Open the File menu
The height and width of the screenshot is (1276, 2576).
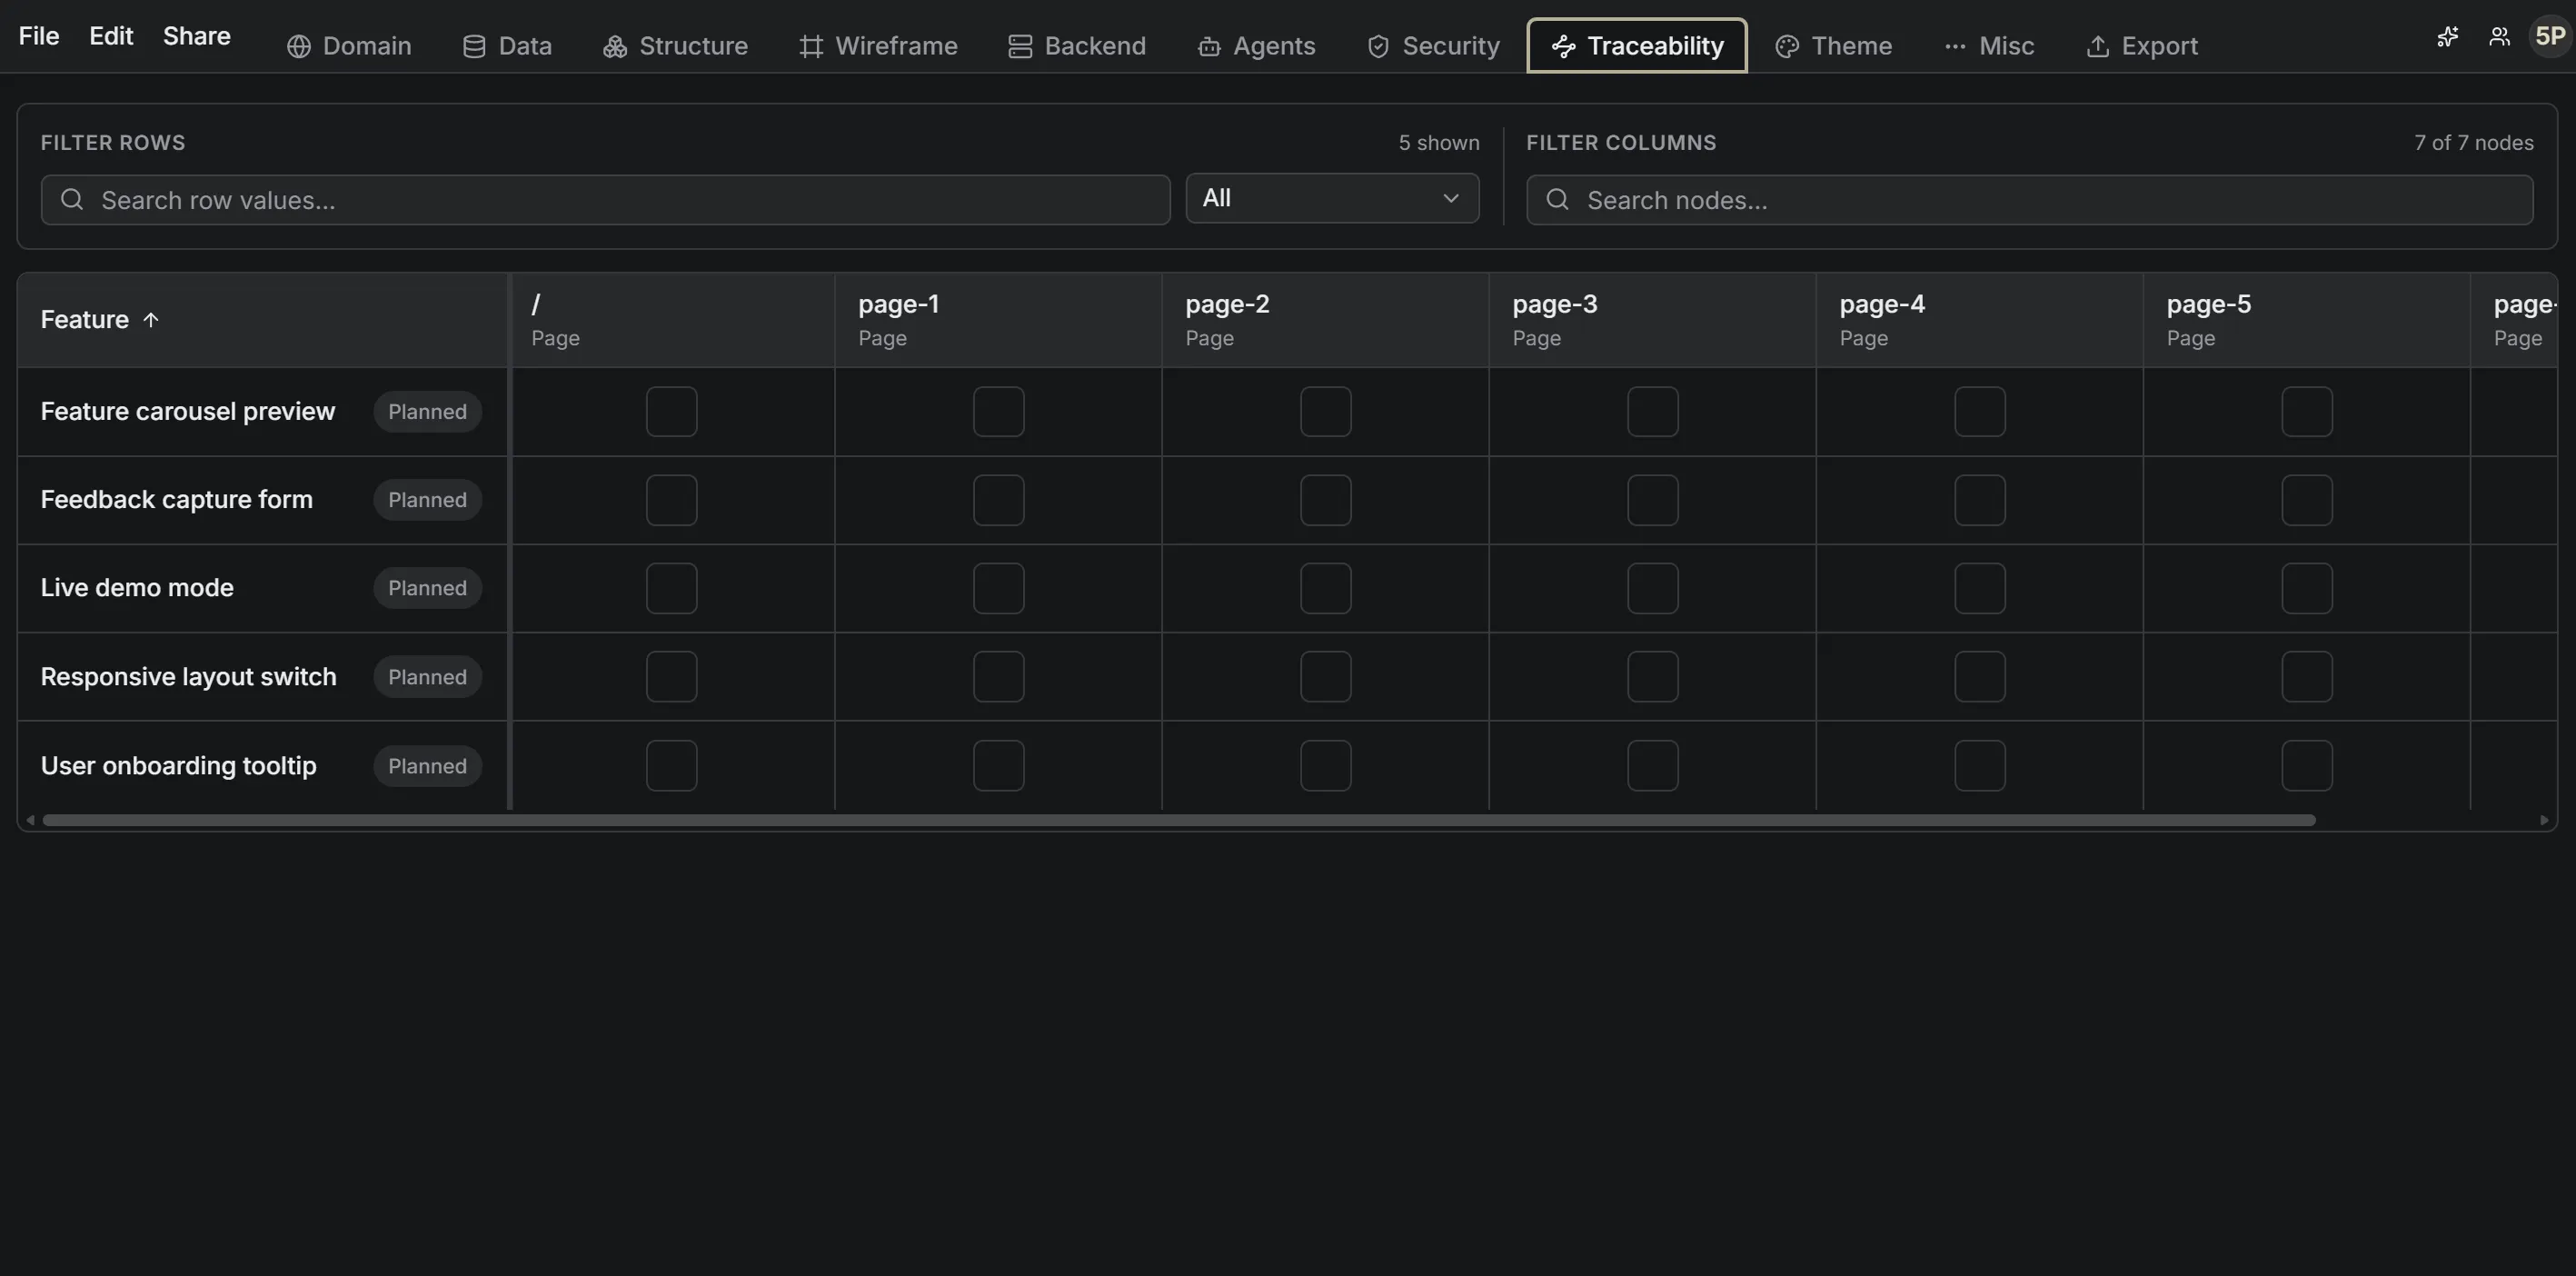point(39,36)
